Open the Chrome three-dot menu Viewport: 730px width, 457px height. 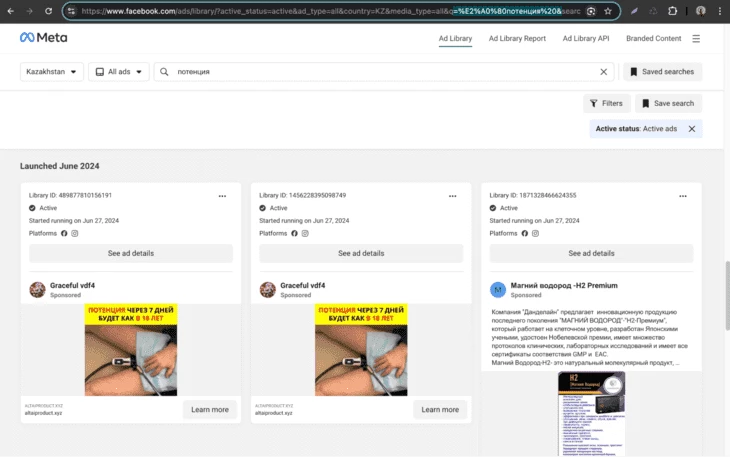click(x=720, y=11)
